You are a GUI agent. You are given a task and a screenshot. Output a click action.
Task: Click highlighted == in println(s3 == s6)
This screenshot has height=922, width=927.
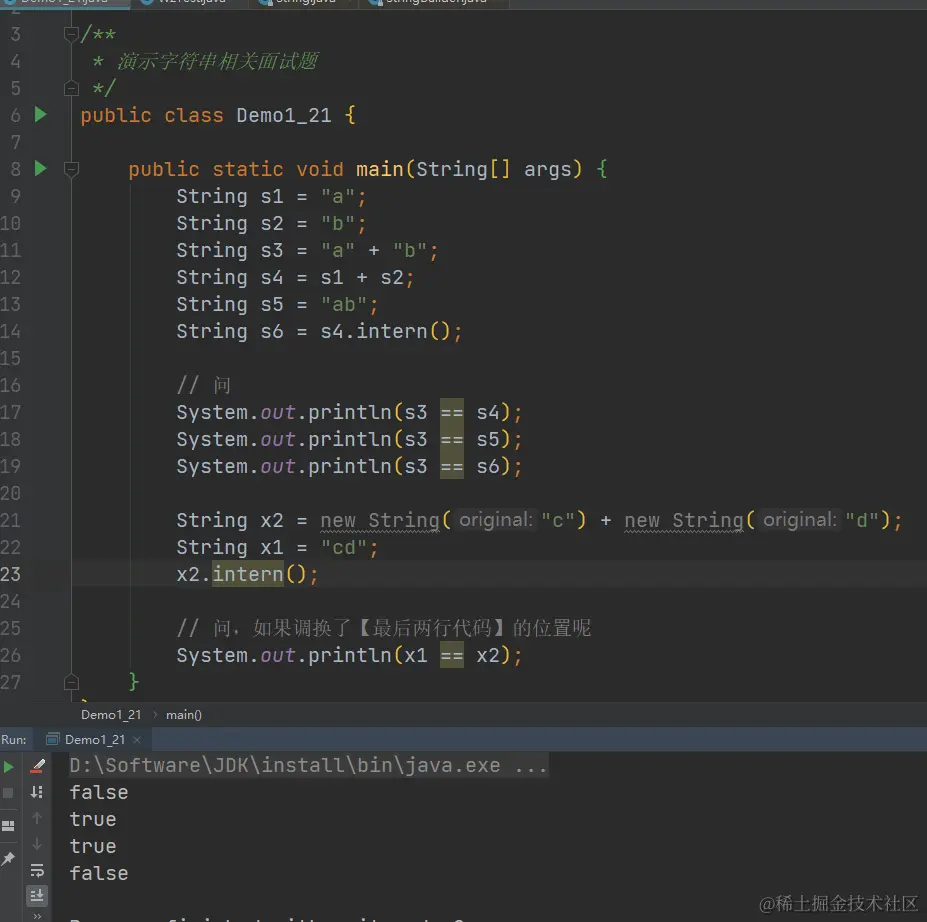[452, 466]
